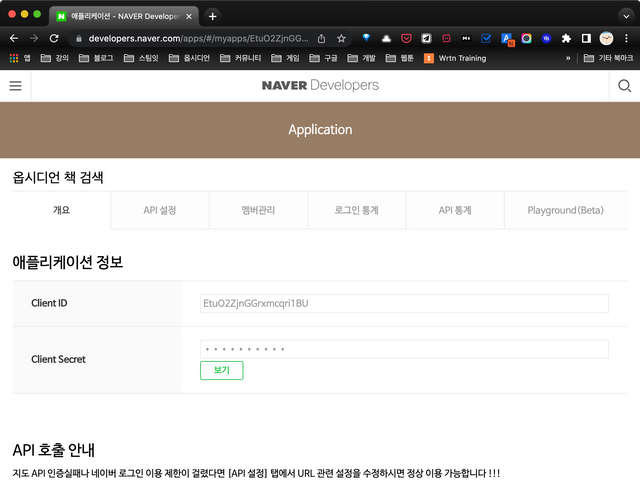
Task: Open the 옵시디언 bookmark folder
Action: [189, 58]
